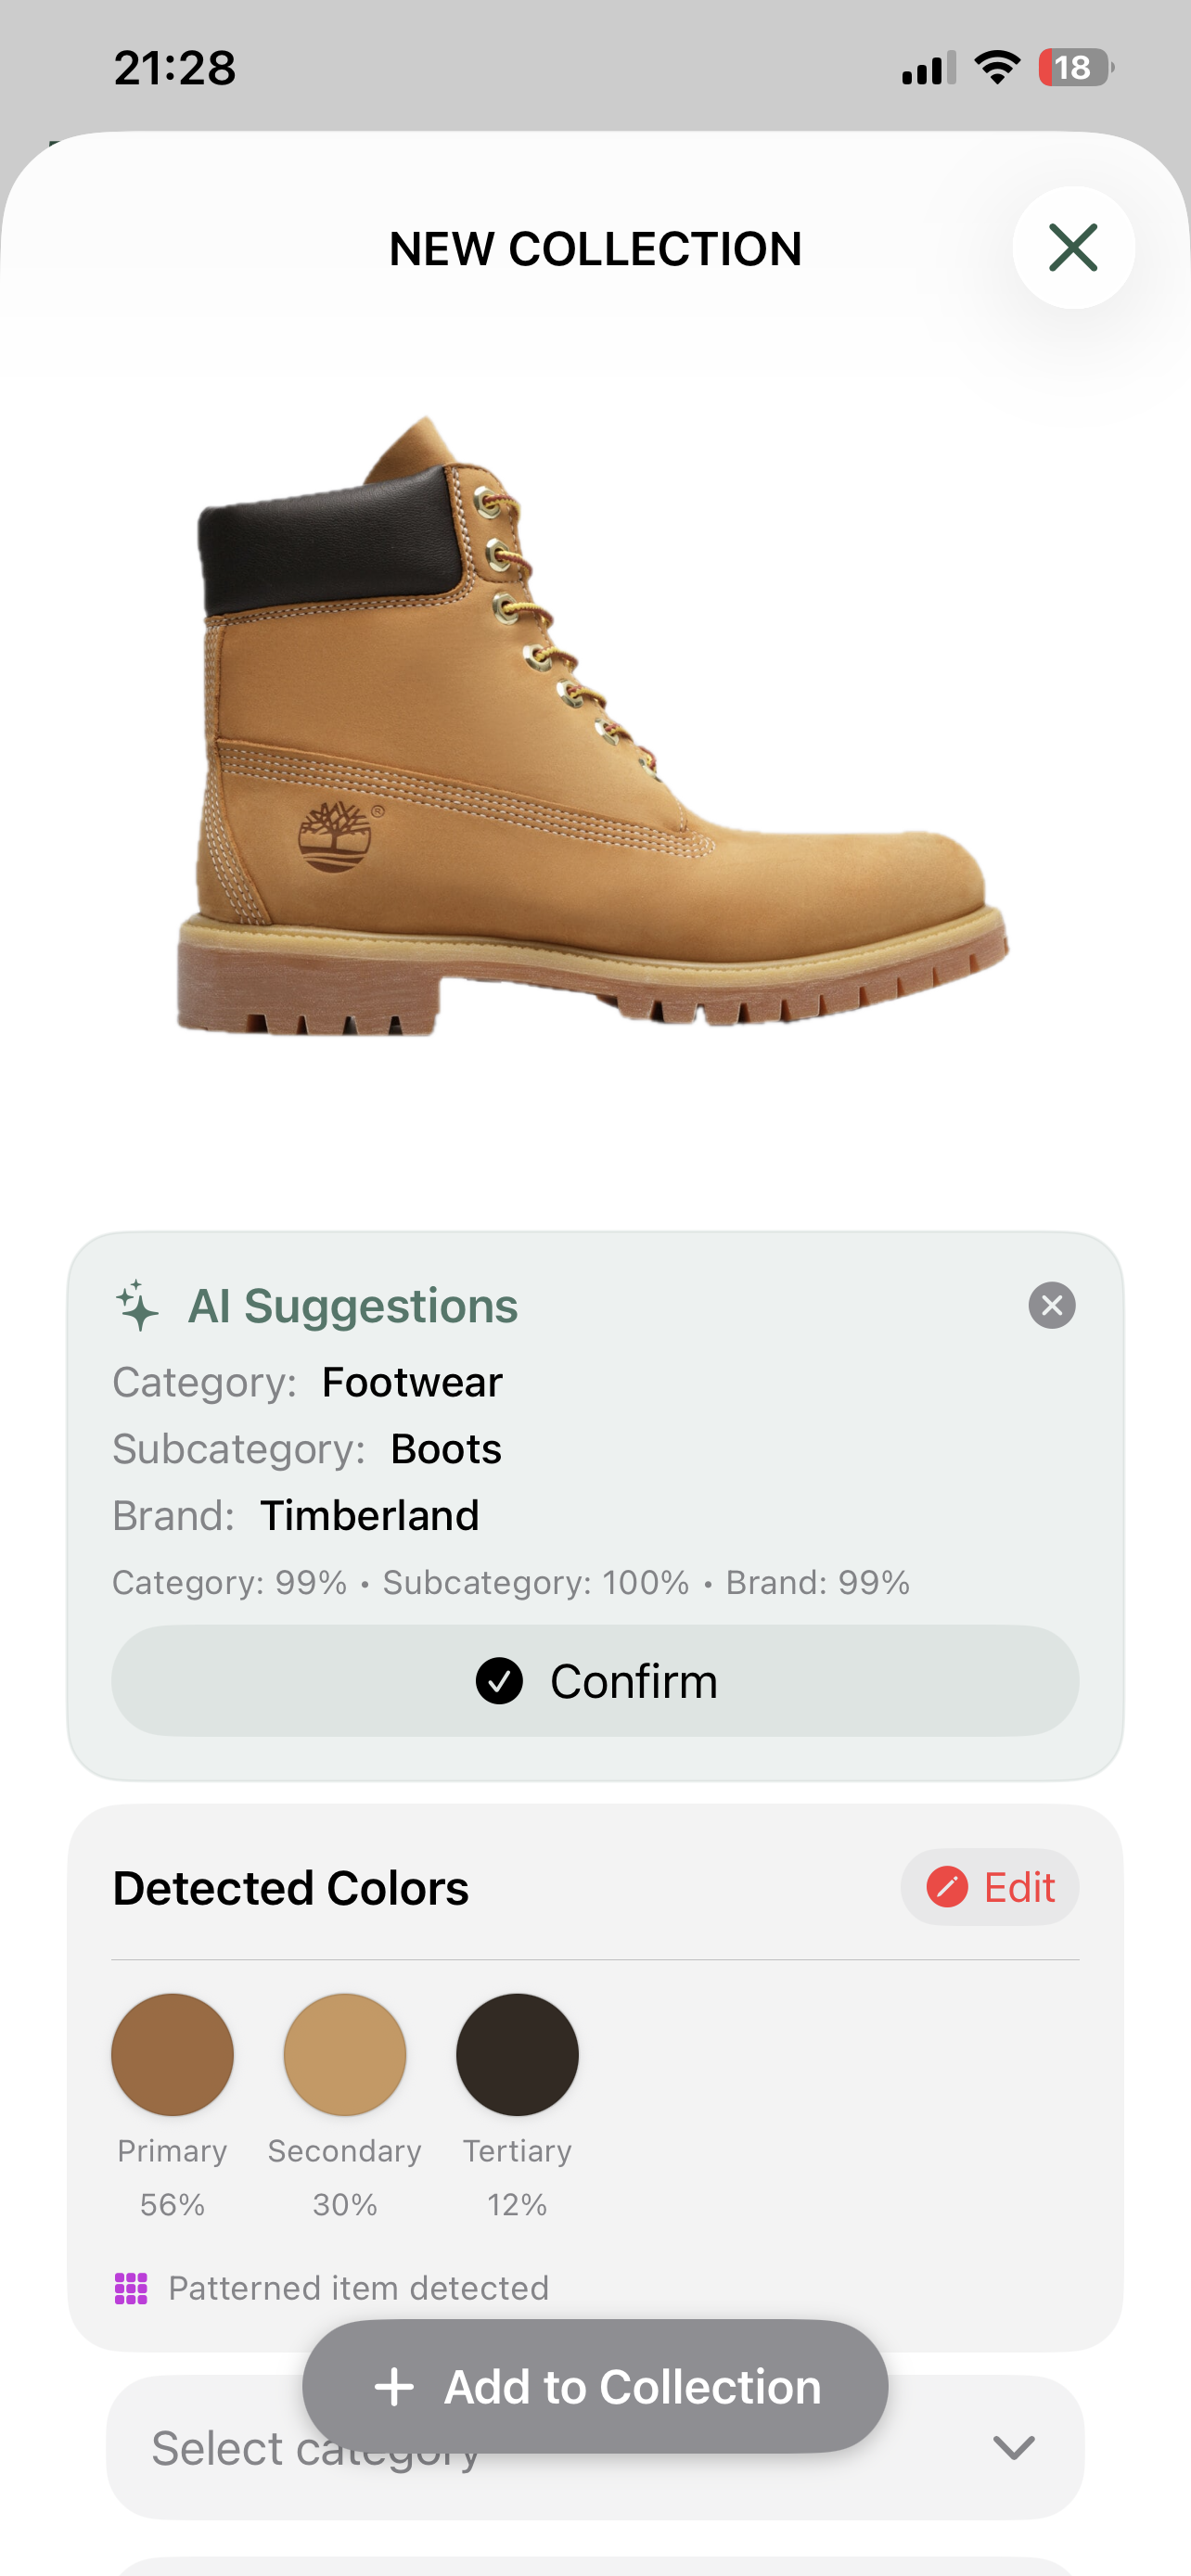The width and height of the screenshot is (1191, 2576).
Task: Dismiss AI Suggestions via its X icon
Action: click(x=1050, y=1304)
